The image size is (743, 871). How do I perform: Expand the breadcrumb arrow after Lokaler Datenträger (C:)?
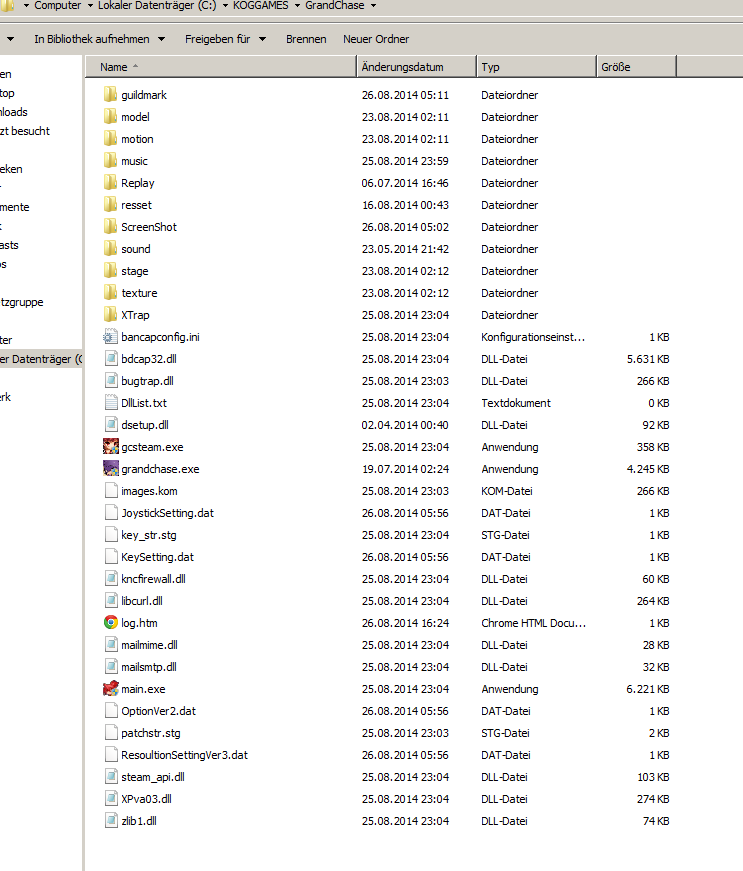tap(225, 6)
